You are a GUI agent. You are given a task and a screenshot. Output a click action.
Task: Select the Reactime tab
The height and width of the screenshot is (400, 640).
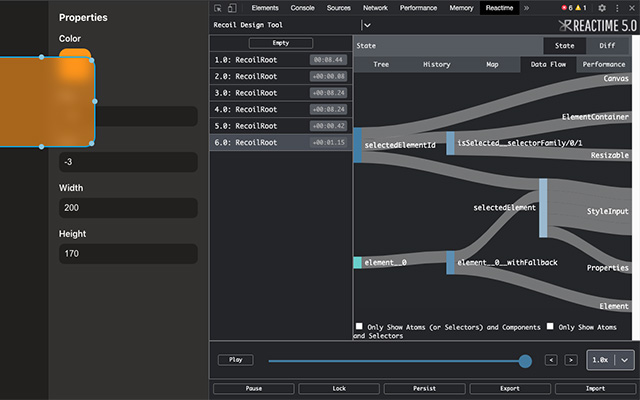pyautogui.click(x=499, y=8)
